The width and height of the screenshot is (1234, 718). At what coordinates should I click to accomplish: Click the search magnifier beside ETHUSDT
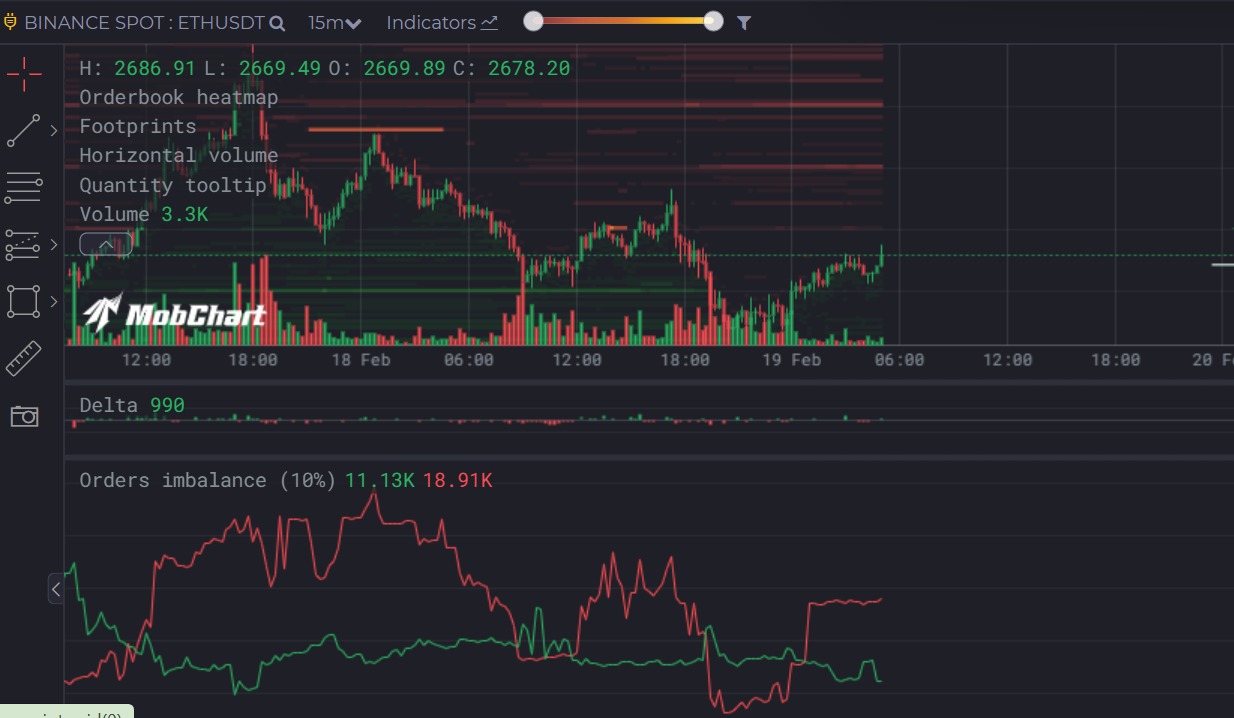click(x=277, y=23)
